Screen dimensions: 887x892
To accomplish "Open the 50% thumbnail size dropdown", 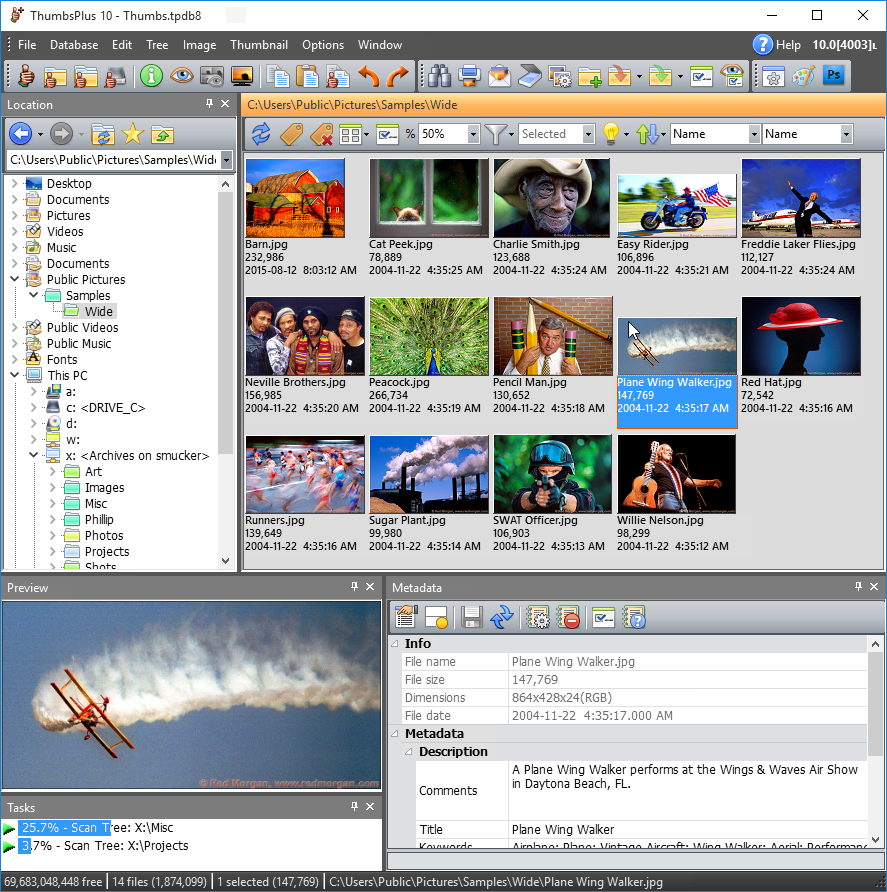I will pyautogui.click(x=472, y=134).
